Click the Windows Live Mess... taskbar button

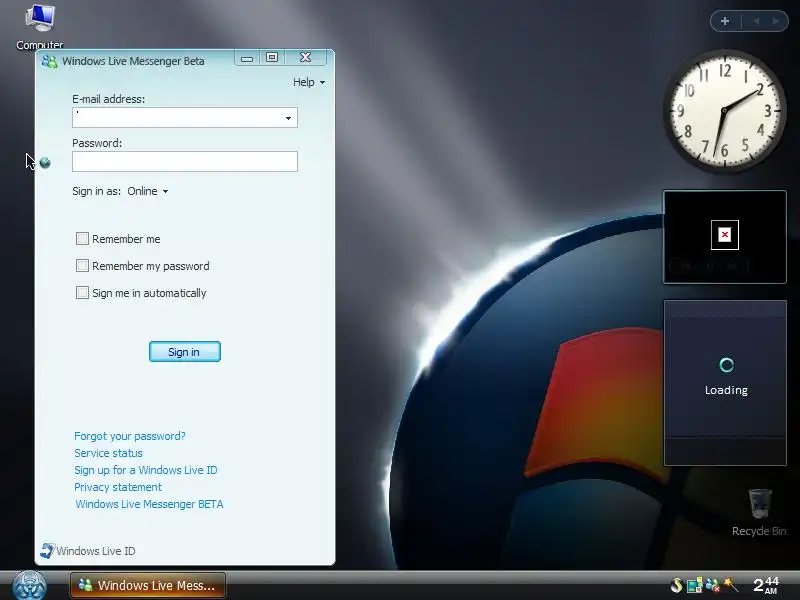point(148,585)
